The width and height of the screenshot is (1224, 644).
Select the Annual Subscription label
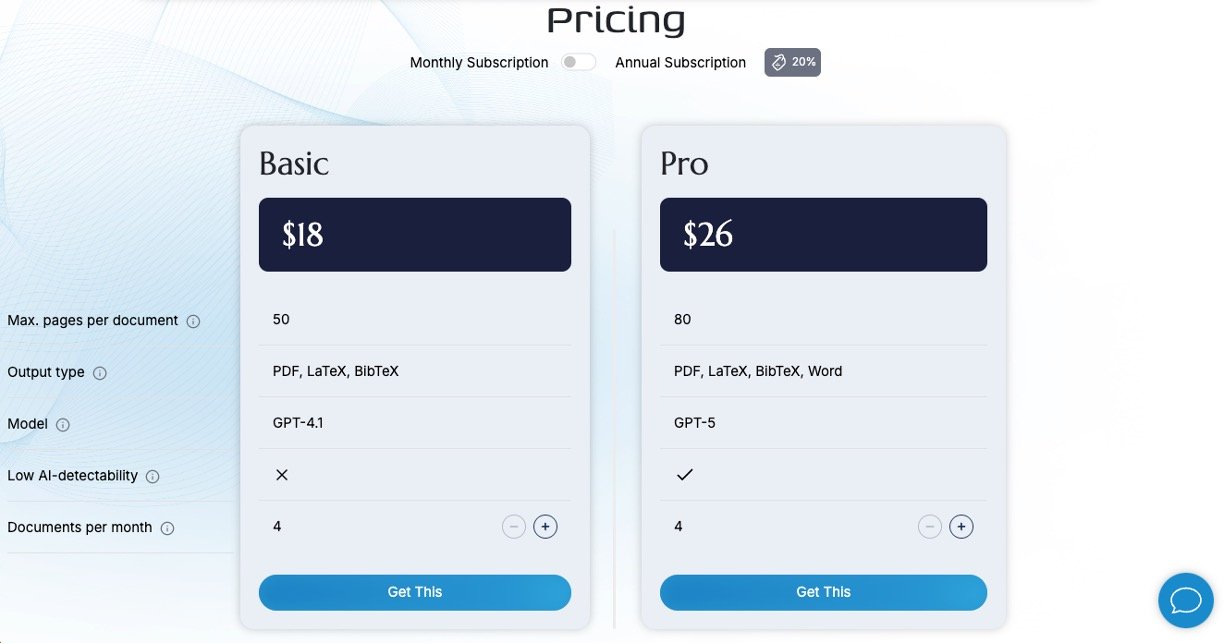tap(680, 63)
